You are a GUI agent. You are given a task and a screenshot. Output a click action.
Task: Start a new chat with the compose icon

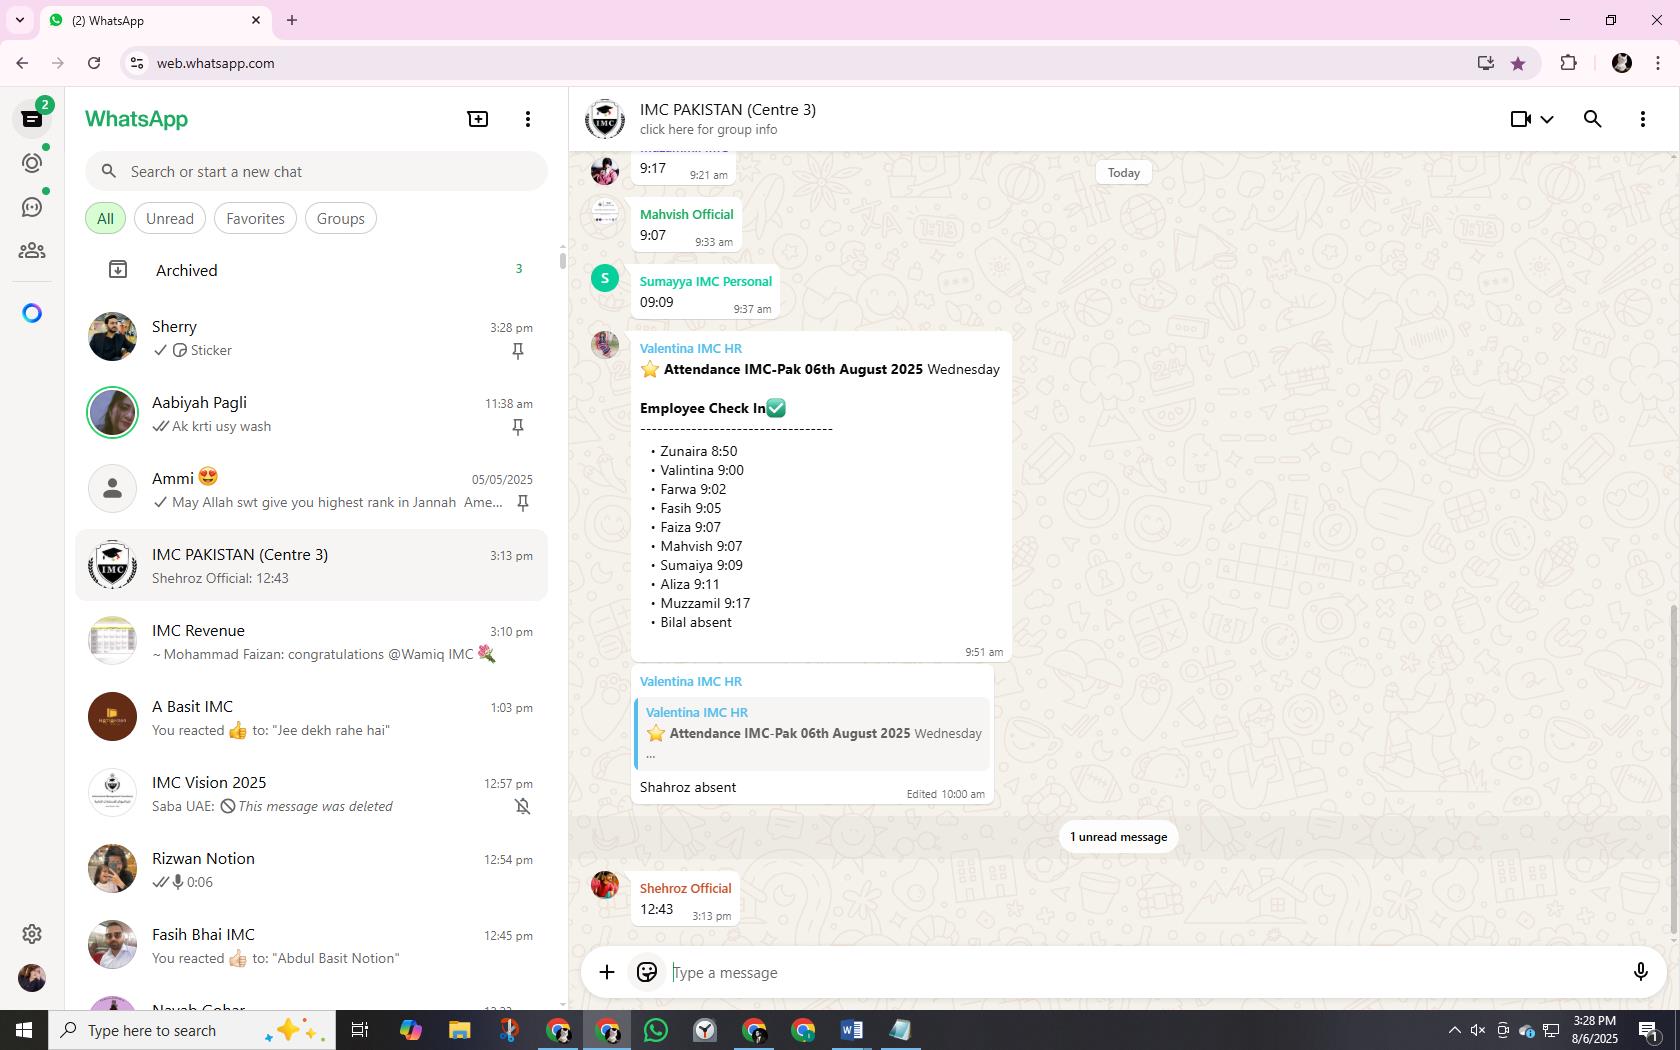[478, 119]
